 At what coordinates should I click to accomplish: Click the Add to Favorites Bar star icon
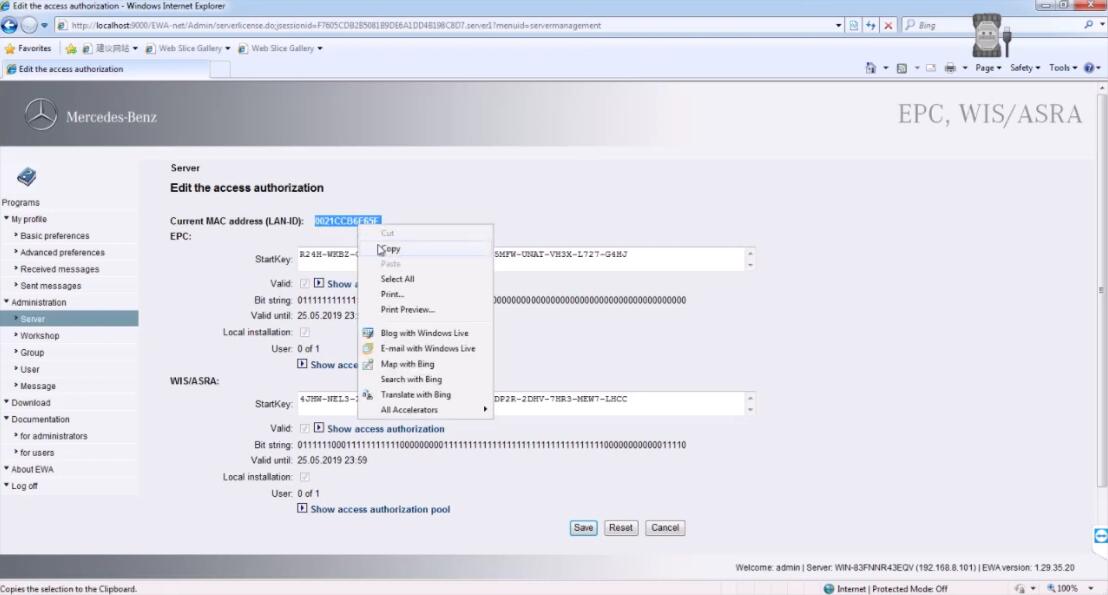(x=71, y=49)
